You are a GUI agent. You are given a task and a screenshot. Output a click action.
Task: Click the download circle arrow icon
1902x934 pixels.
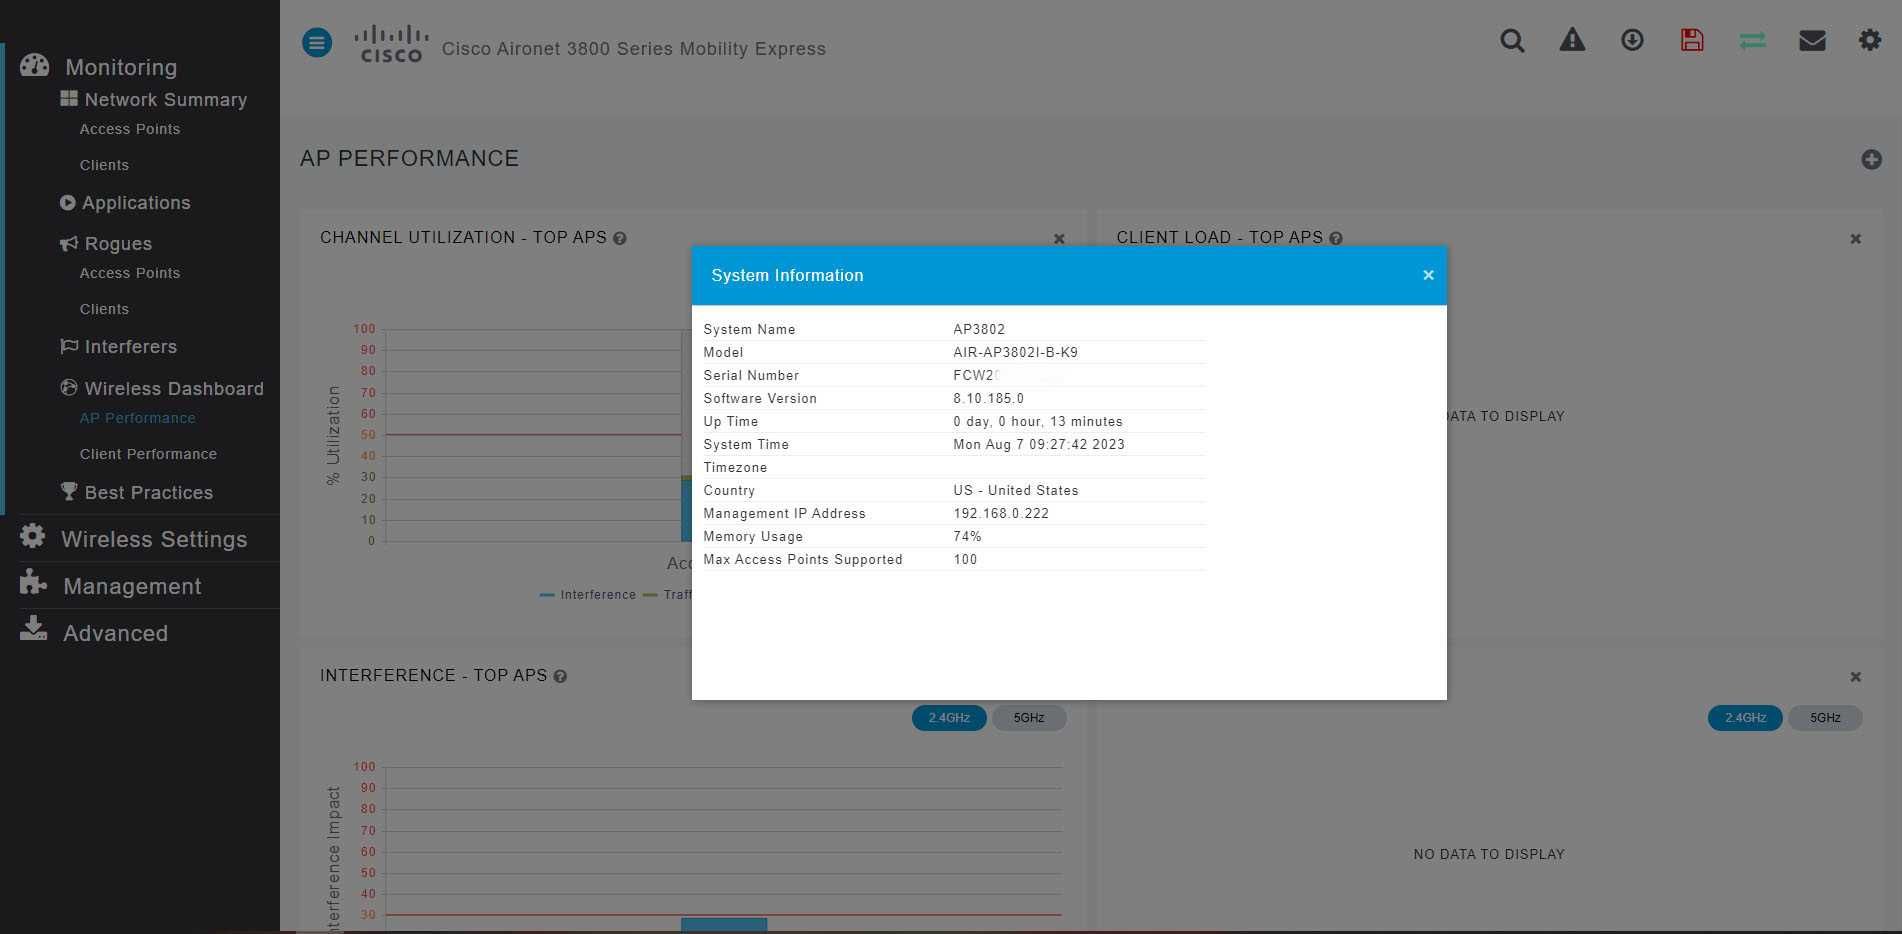[x=1632, y=40]
